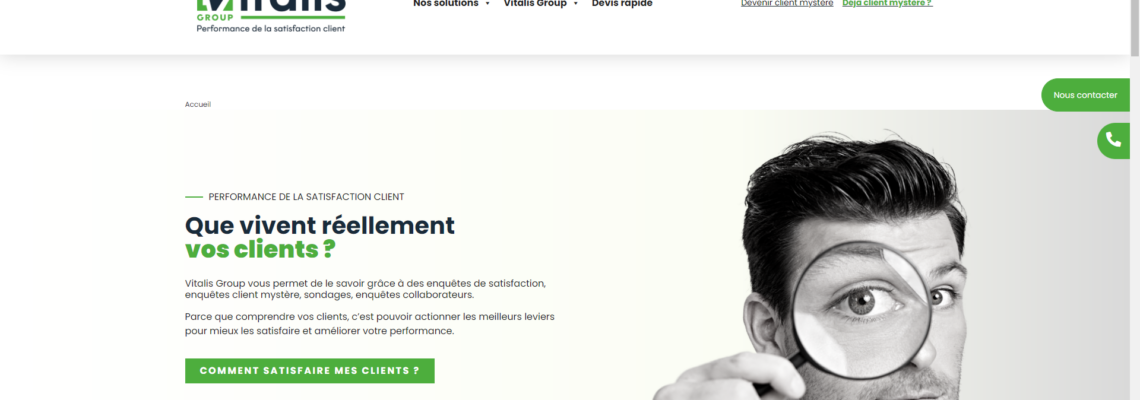Click the logo tagline Performance de la satisfaction client

tap(270, 28)
